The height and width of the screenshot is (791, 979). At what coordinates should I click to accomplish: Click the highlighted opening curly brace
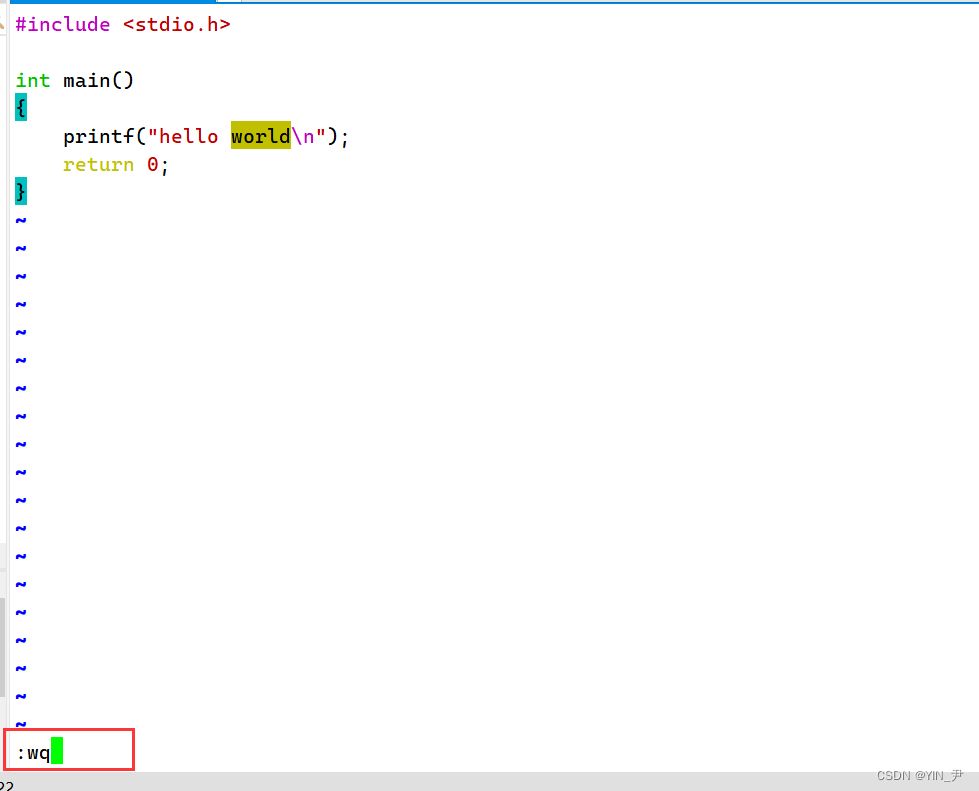(21, 108)
